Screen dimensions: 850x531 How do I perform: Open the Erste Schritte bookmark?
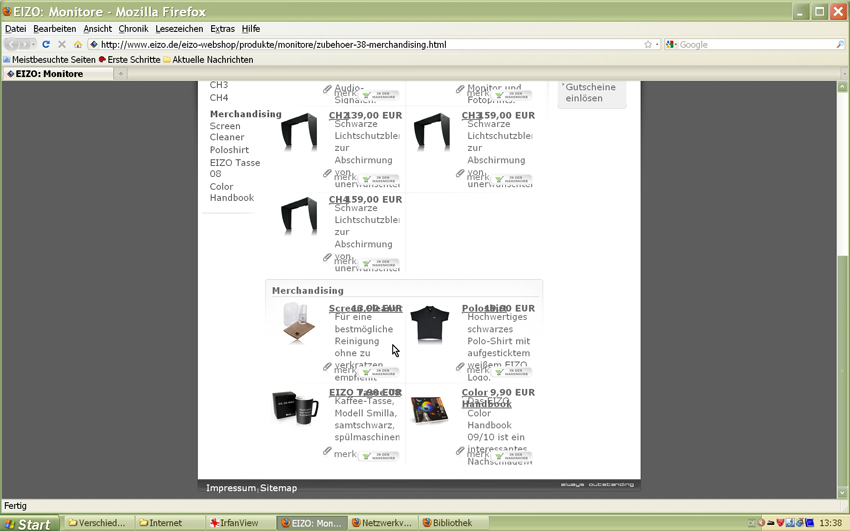tap(129, 60)
